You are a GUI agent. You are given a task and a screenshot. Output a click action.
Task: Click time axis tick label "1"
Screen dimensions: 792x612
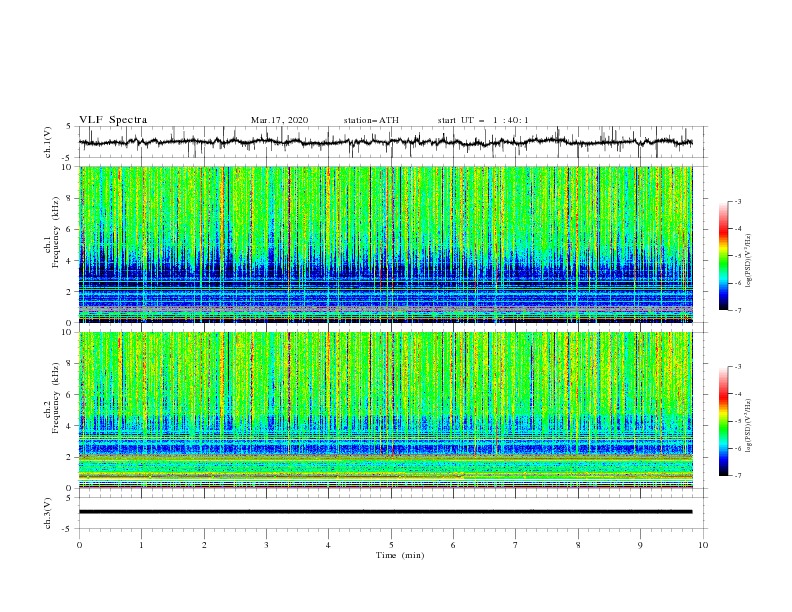[141, 545]
